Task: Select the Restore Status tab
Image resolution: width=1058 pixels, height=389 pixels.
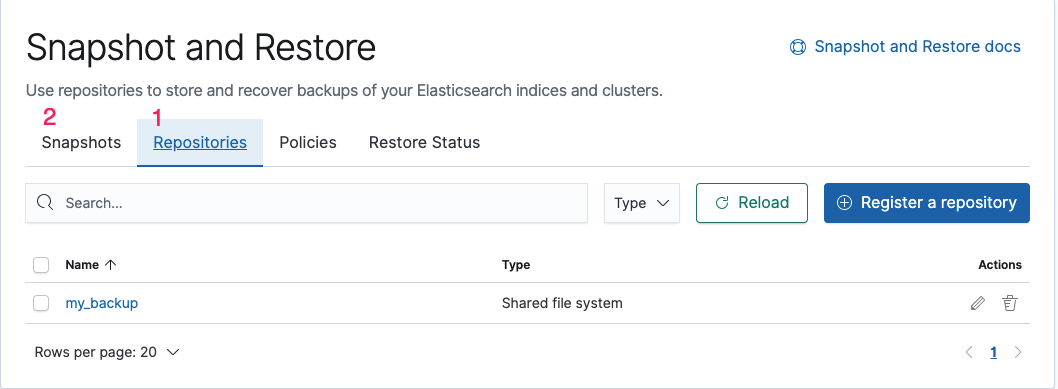Action: pos(424,143)
